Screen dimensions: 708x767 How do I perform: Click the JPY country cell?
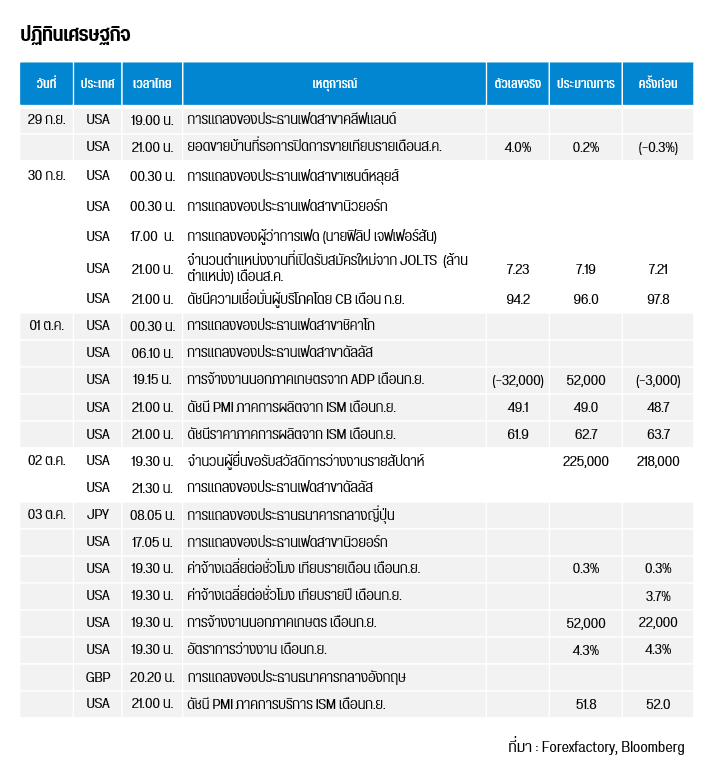[x=98, y=514]
